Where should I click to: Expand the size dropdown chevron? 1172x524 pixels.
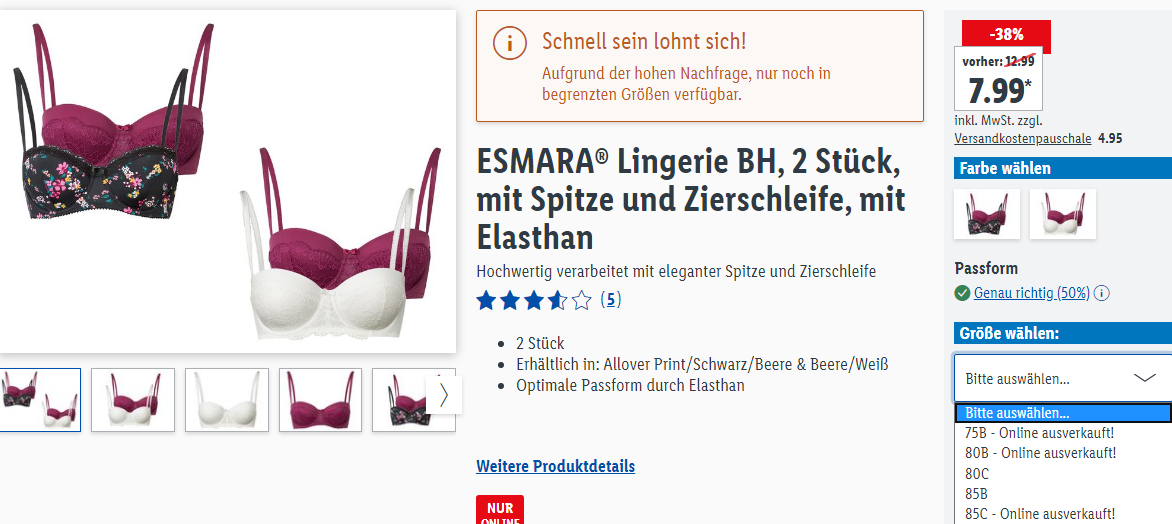click(x=1145, y=378)
